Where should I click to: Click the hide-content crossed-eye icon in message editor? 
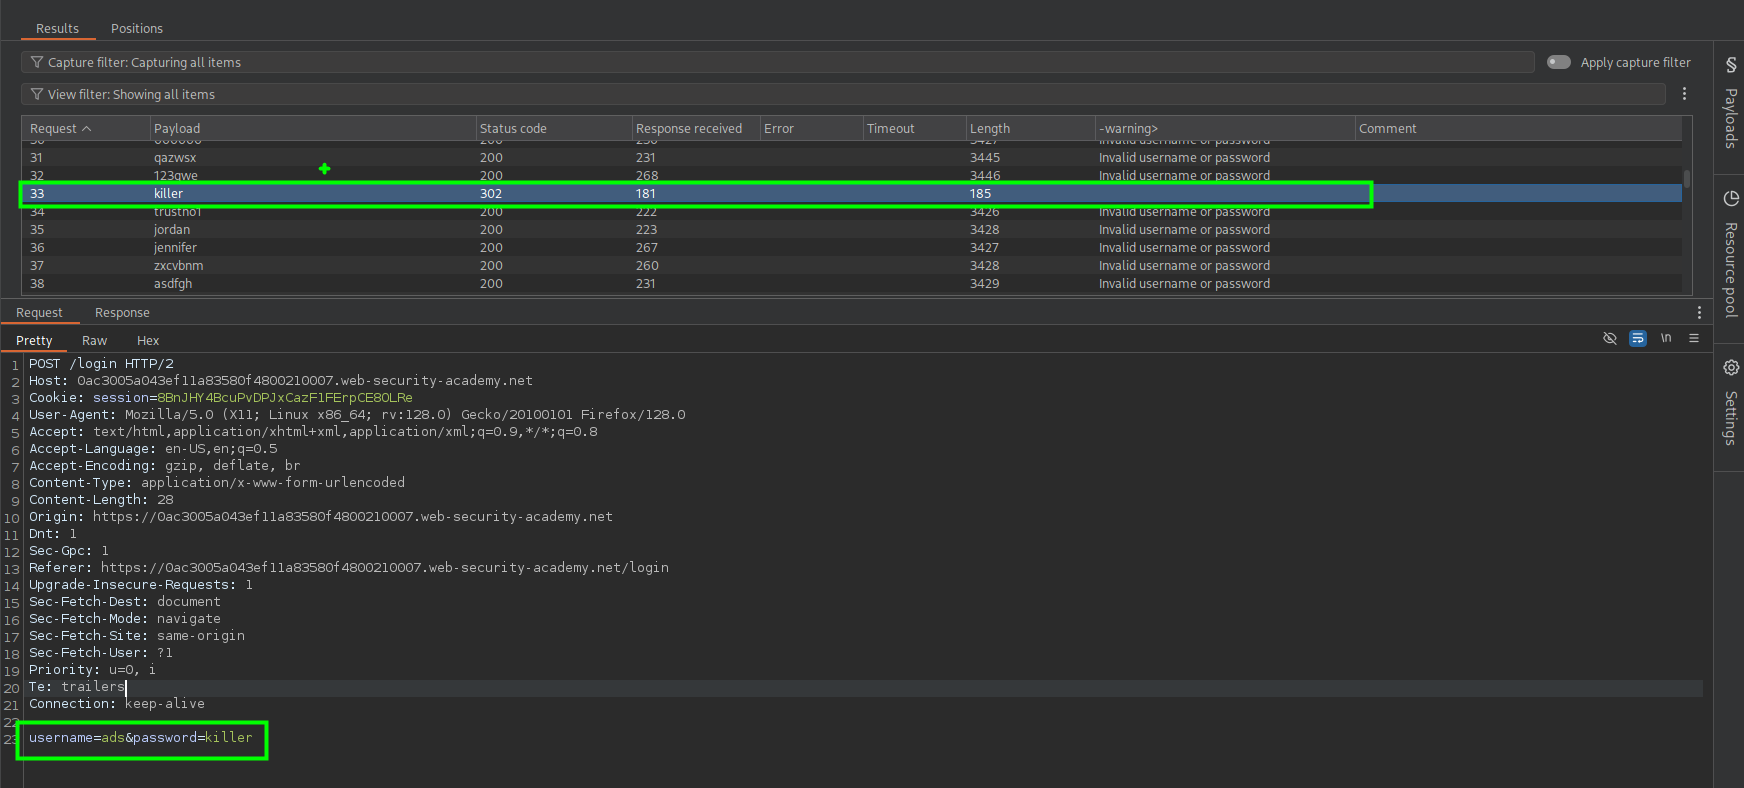[x=1609, y=339]
